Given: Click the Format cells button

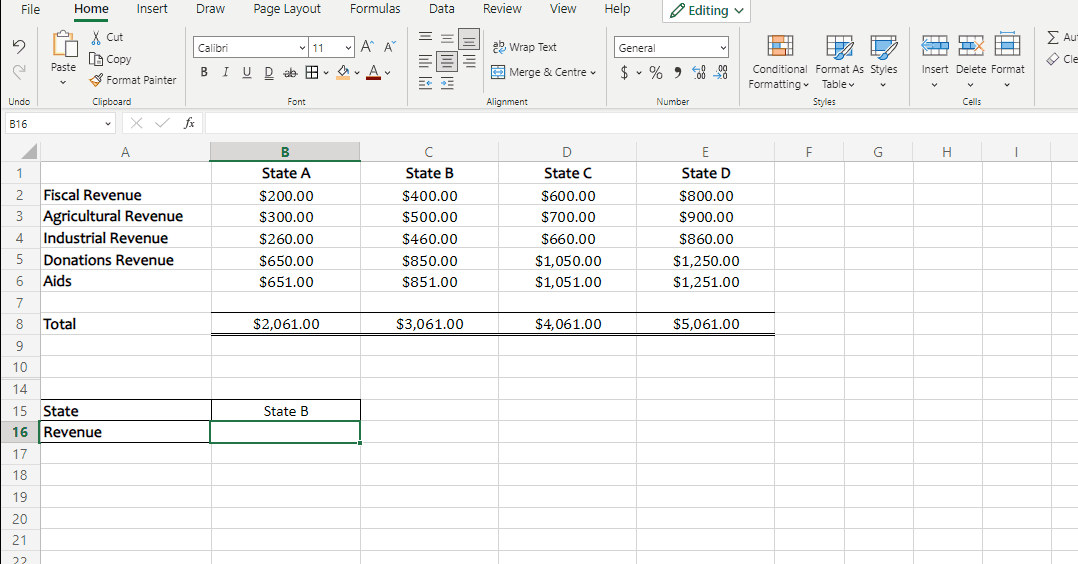Looking at the screenshot, I should [x=1007, y=62].
